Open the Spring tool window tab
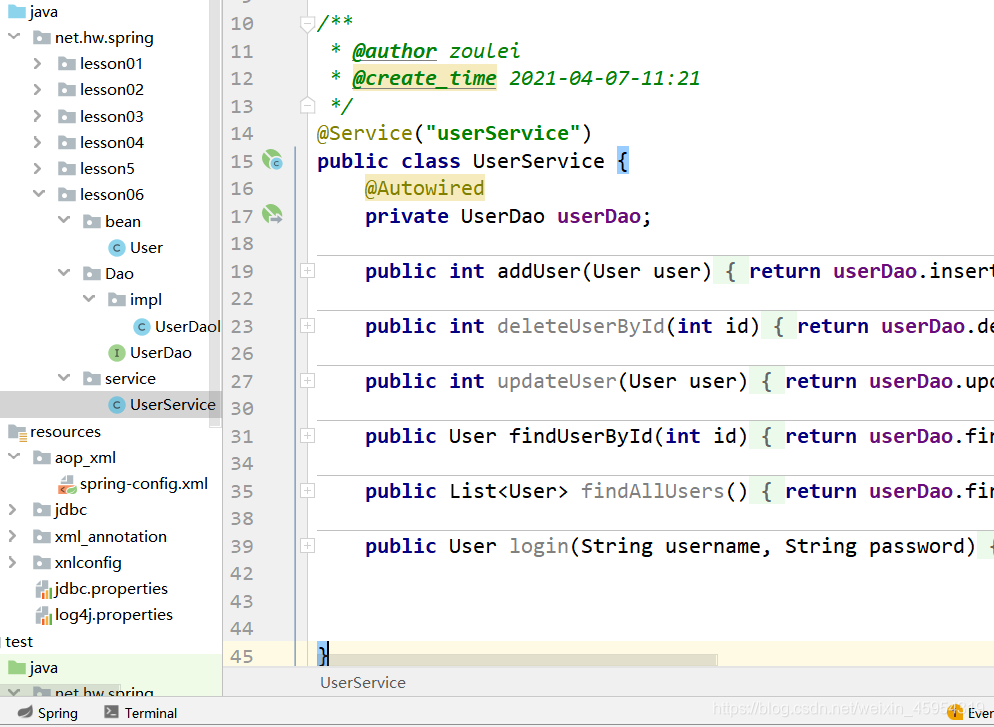The image size is (994, 727). click(48, 712)
